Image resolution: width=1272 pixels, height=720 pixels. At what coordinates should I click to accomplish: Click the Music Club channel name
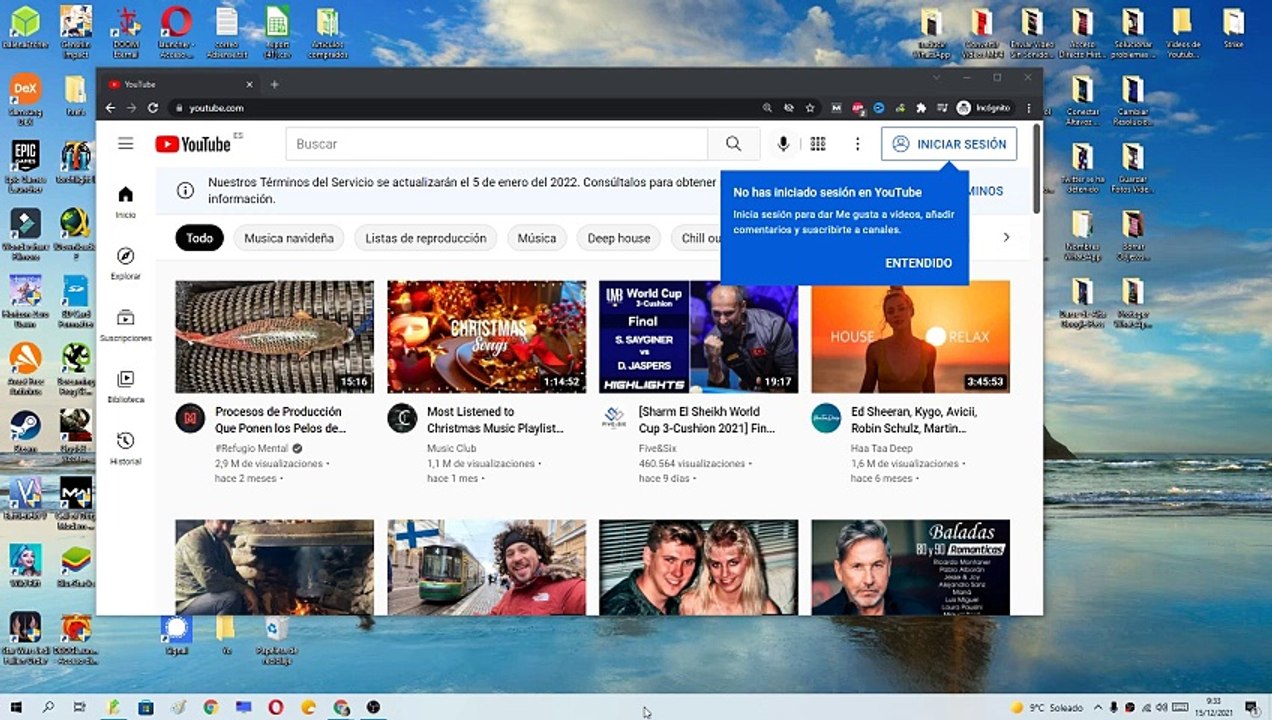(451, 449)
